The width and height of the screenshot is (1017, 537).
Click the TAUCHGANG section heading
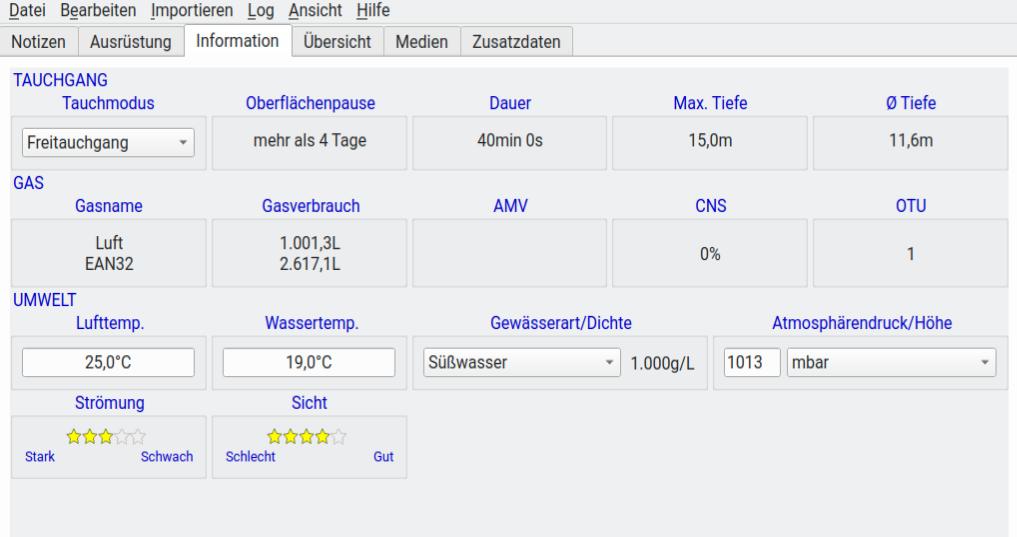pos(60,80)
